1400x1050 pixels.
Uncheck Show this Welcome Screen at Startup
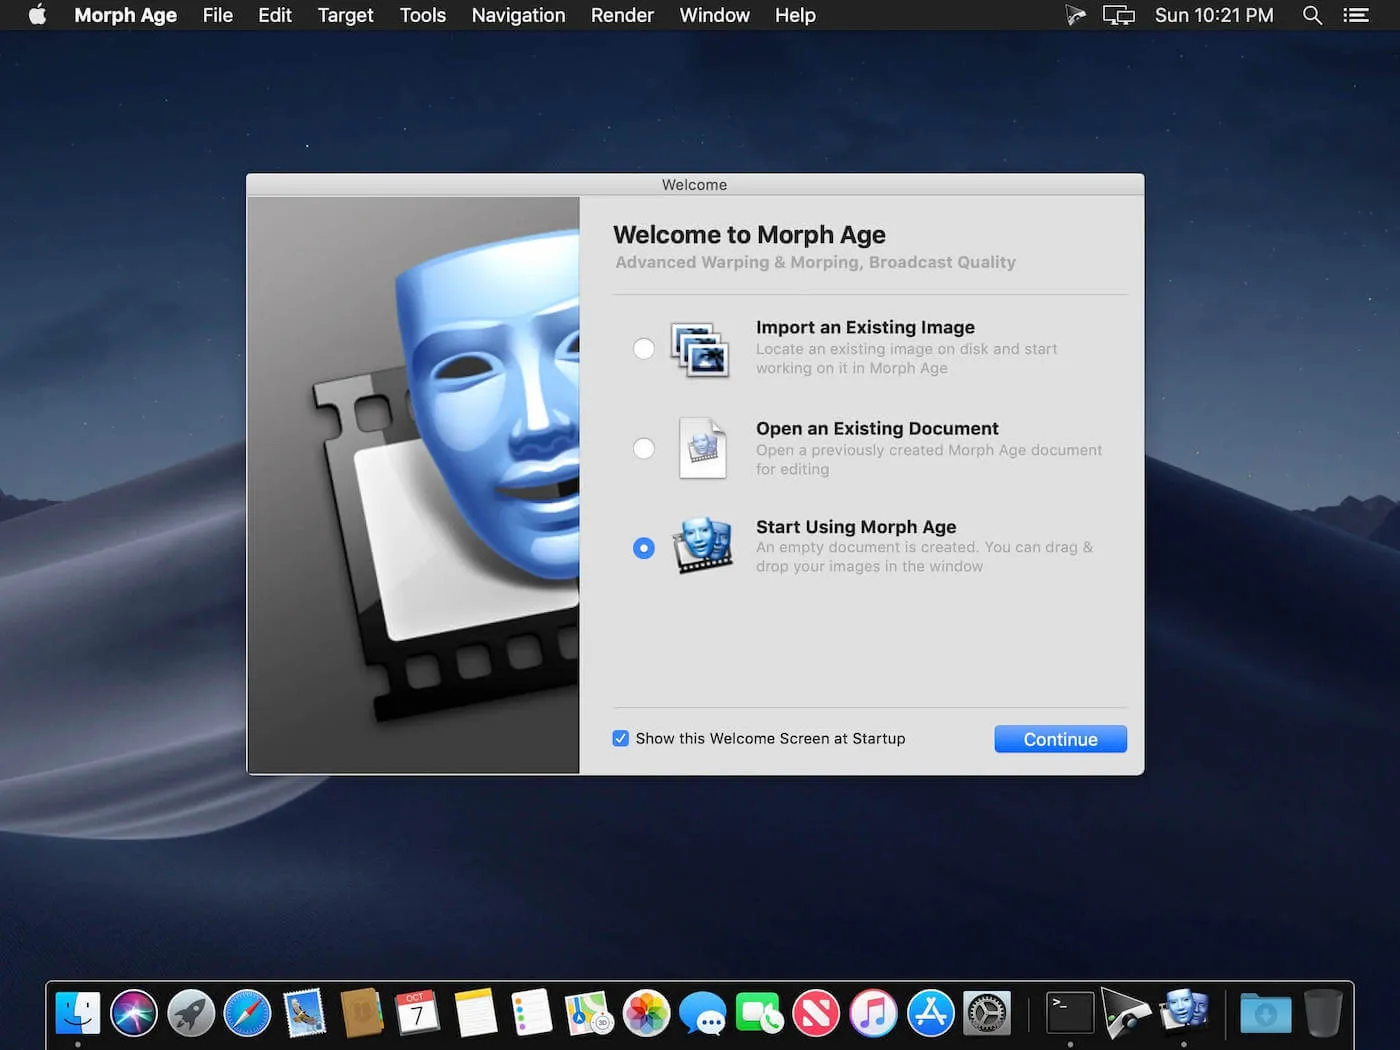click(x=621, y=738)
